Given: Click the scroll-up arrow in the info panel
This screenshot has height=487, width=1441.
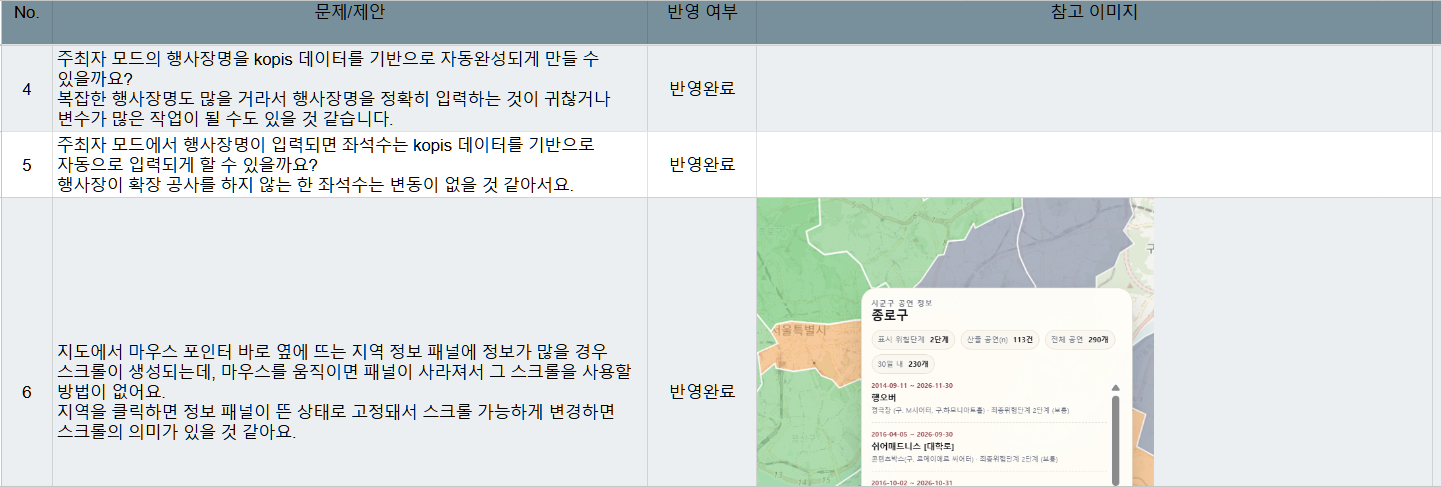Looking at the screenshot, I should (1115, 388).
